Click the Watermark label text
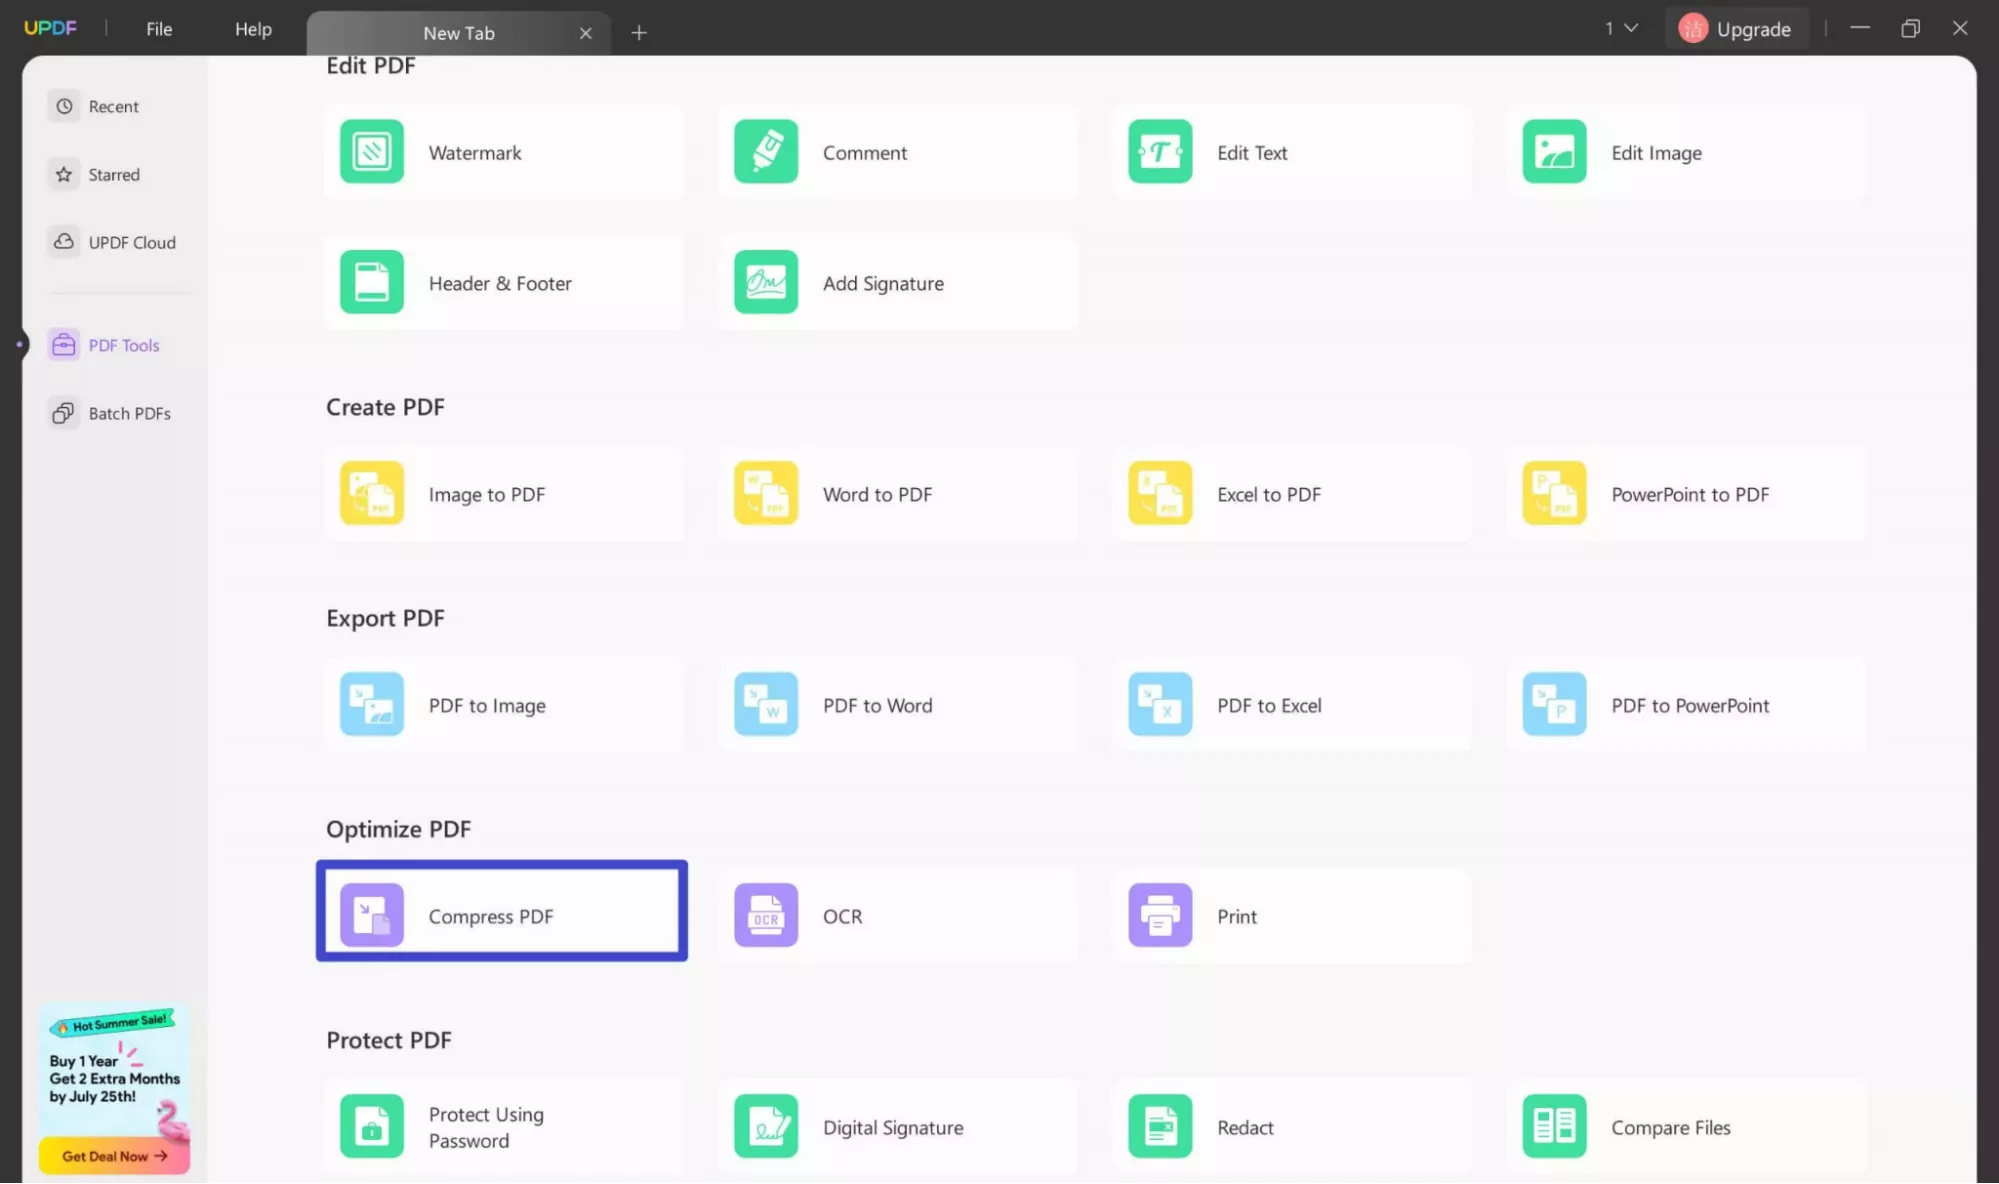 click(x=475, y=153)
